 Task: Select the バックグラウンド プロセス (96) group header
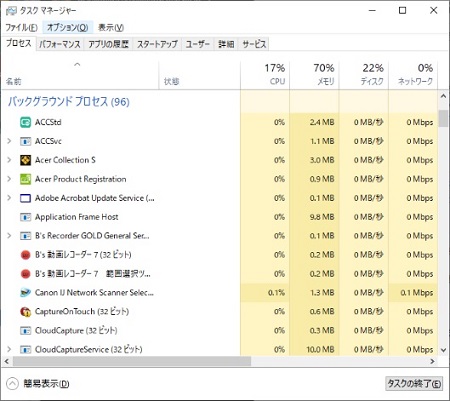69,101
